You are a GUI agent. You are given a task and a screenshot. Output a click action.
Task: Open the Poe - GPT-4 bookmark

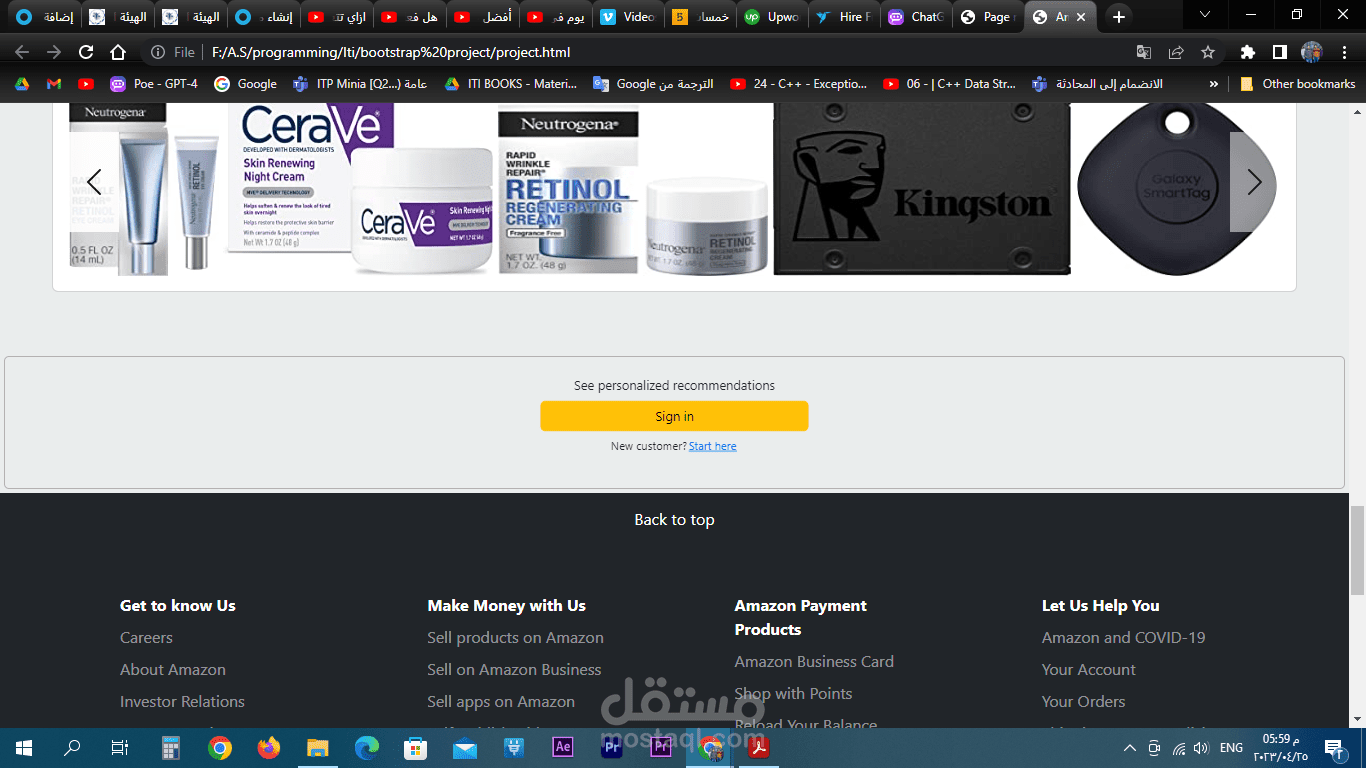pyautogui.click(x=154, y=84)
